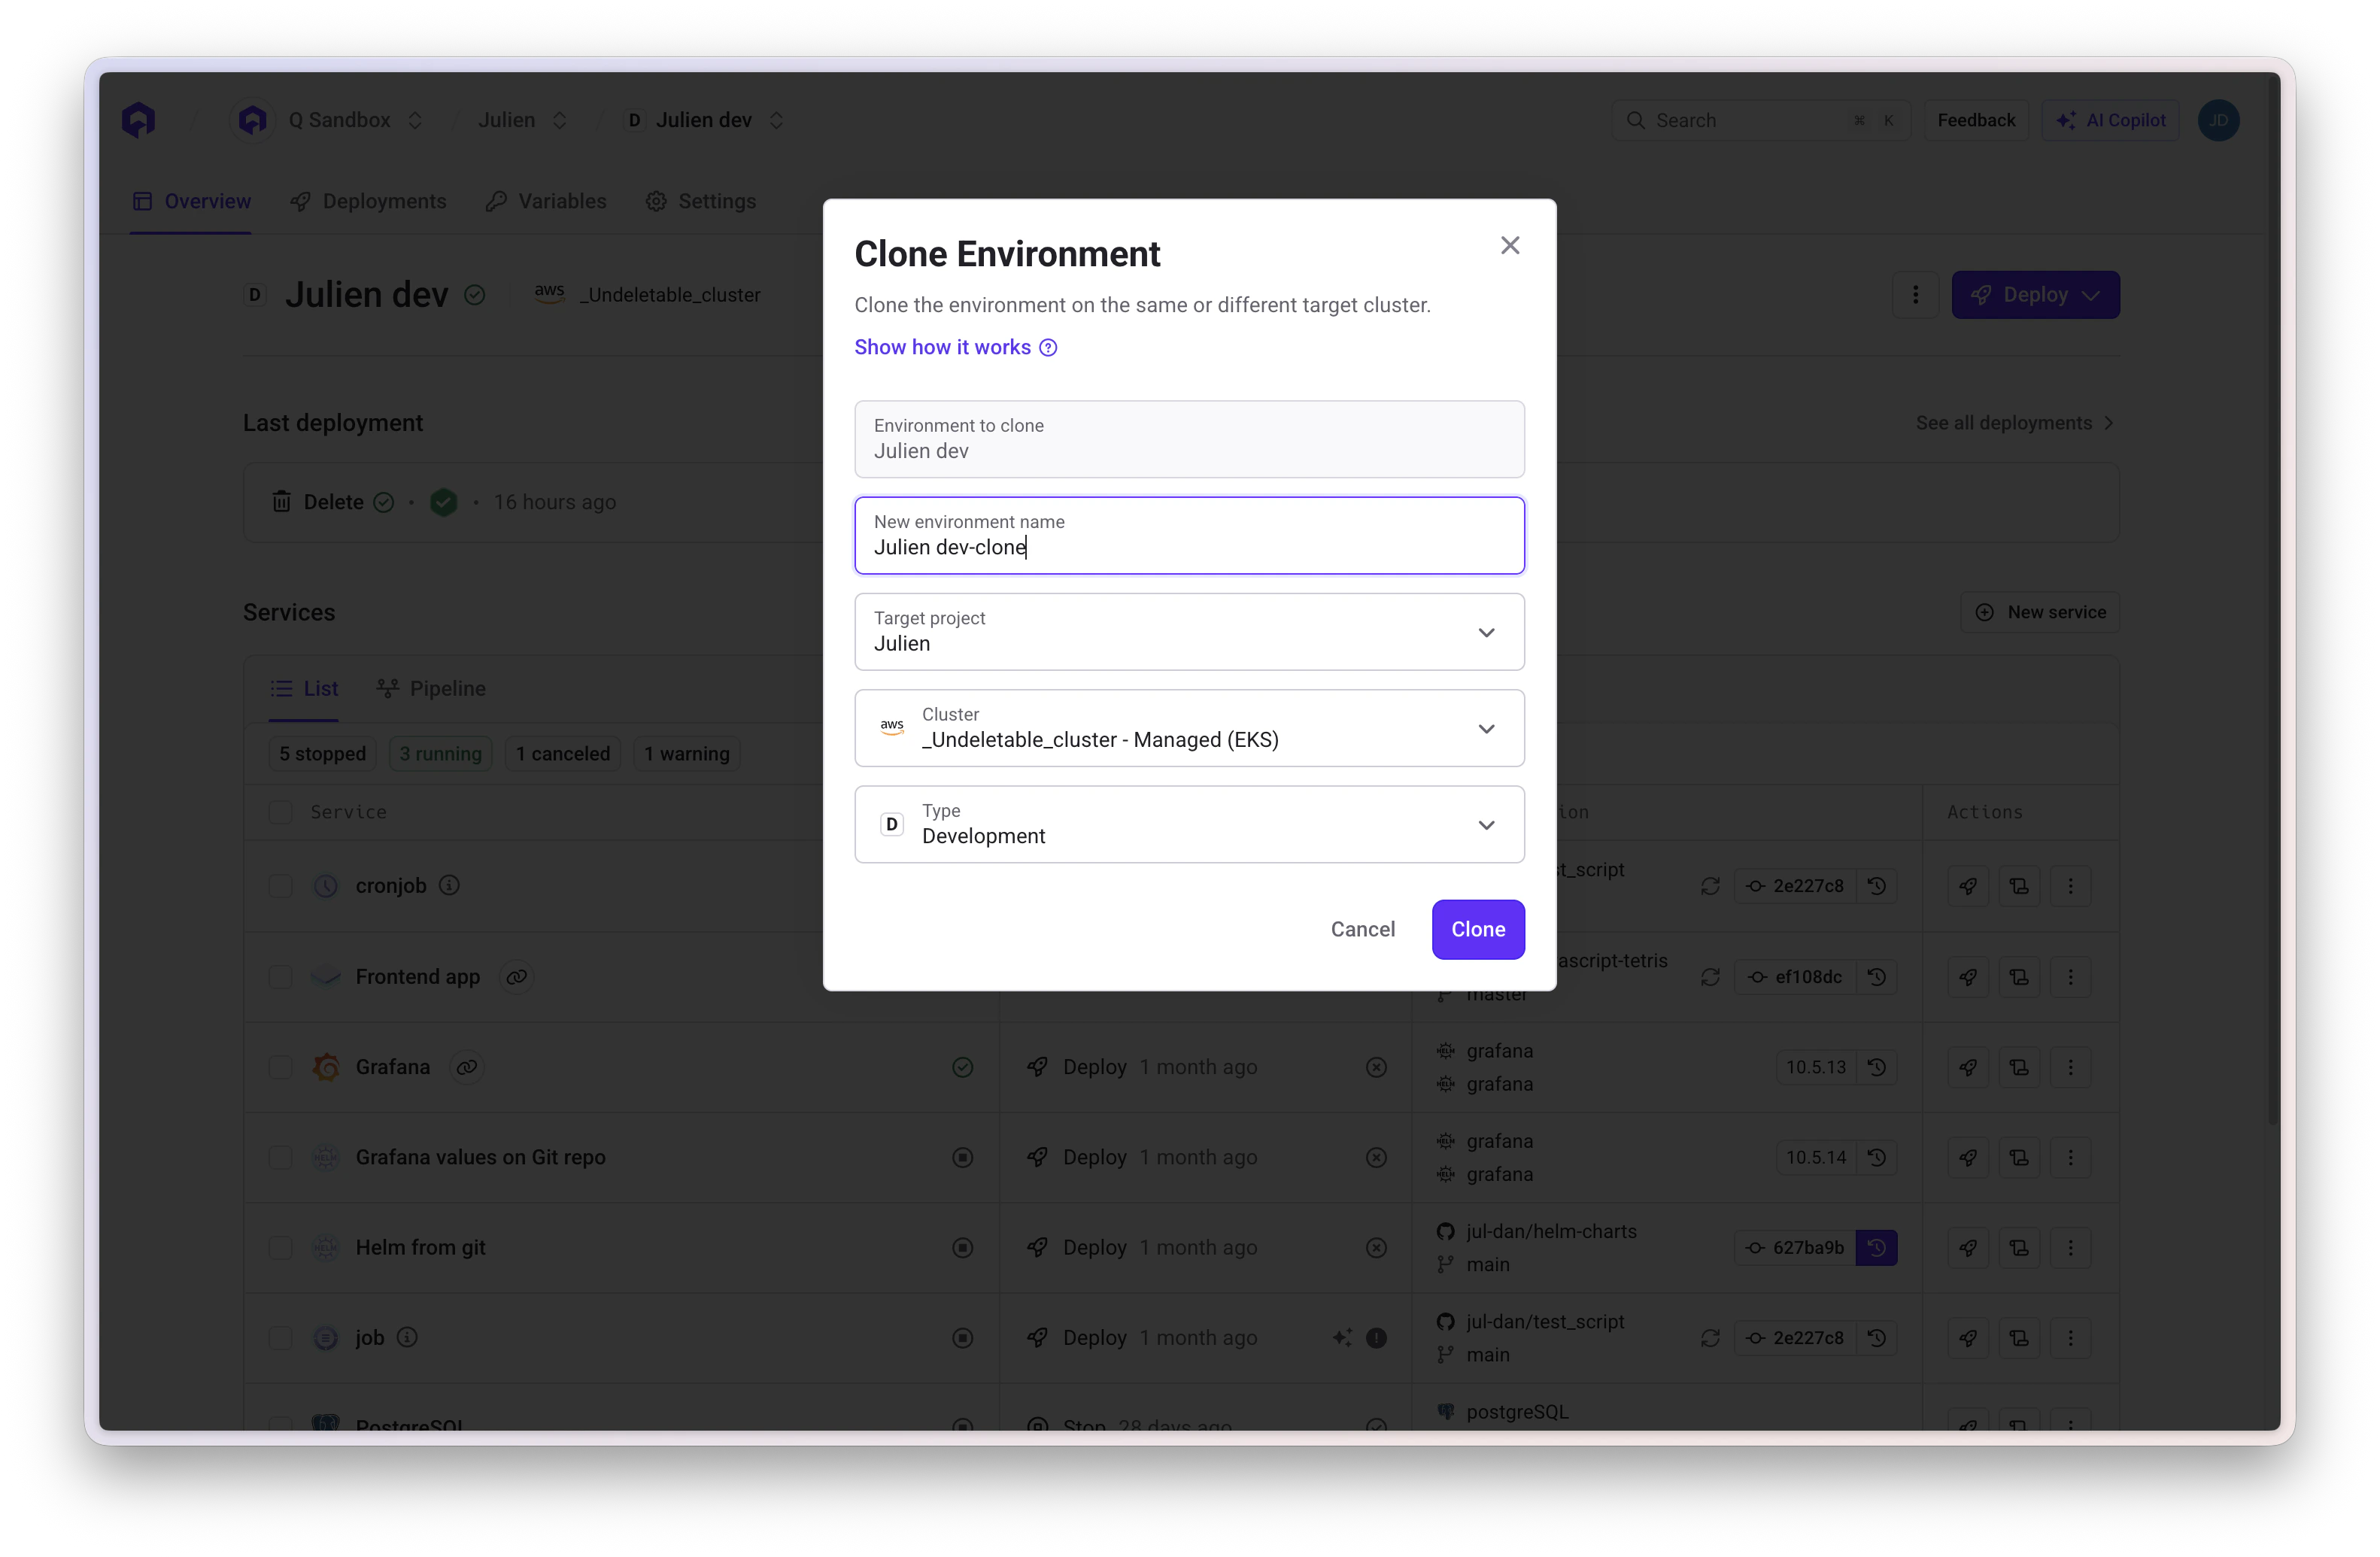Switch to the Variables tab
This screenshot has height=1557, width=2380.
(x=546, y=201)
